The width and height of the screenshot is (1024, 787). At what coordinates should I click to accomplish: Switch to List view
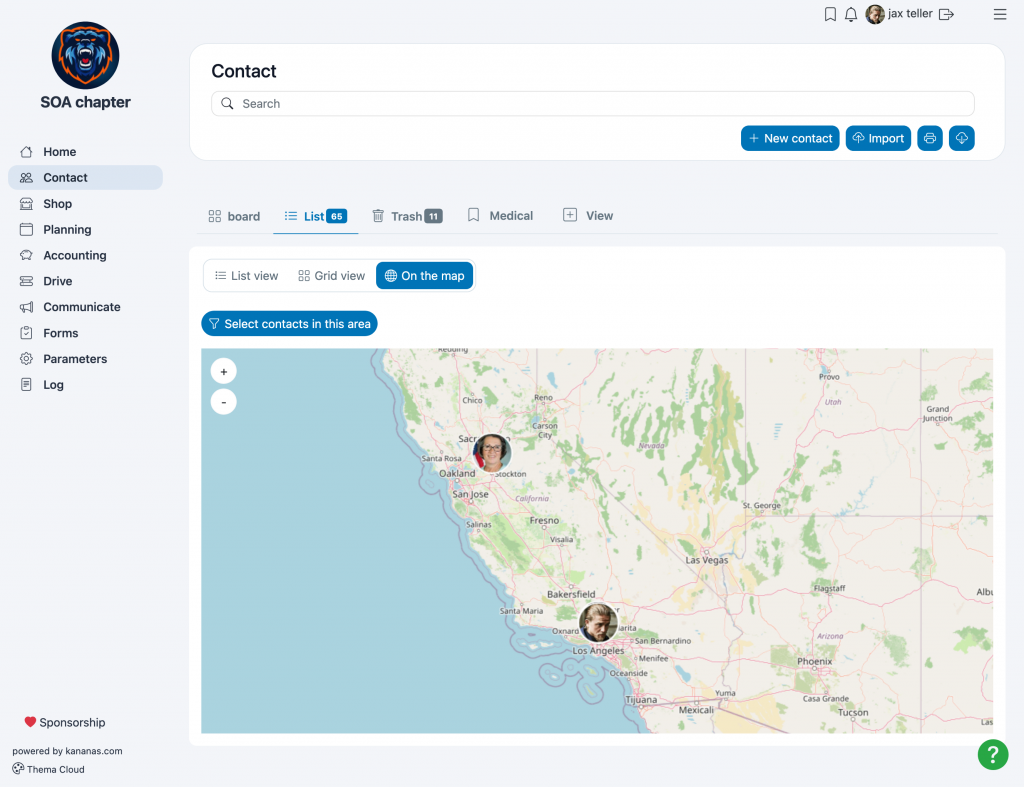click(247, 276)
